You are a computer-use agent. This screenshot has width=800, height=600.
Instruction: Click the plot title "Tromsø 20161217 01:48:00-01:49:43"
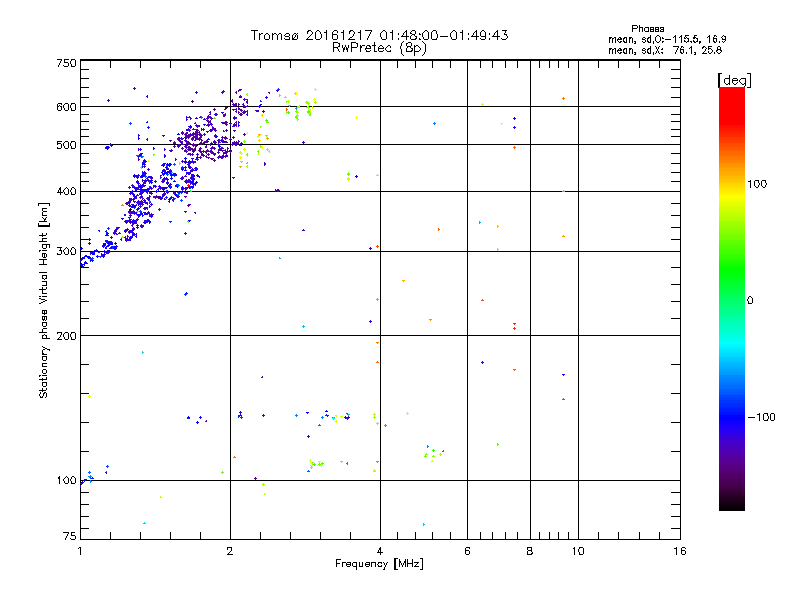pos(379,35)
